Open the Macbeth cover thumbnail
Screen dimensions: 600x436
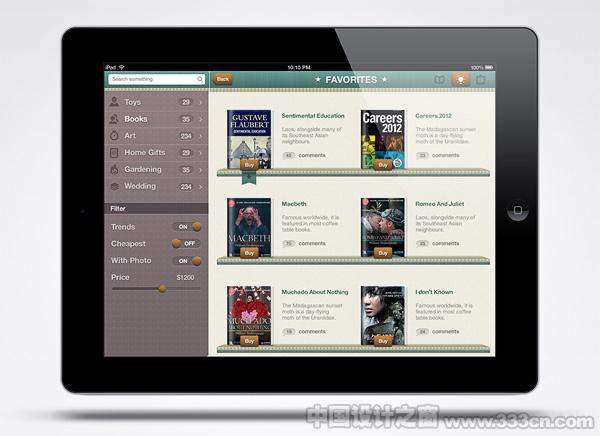[249, 227]
